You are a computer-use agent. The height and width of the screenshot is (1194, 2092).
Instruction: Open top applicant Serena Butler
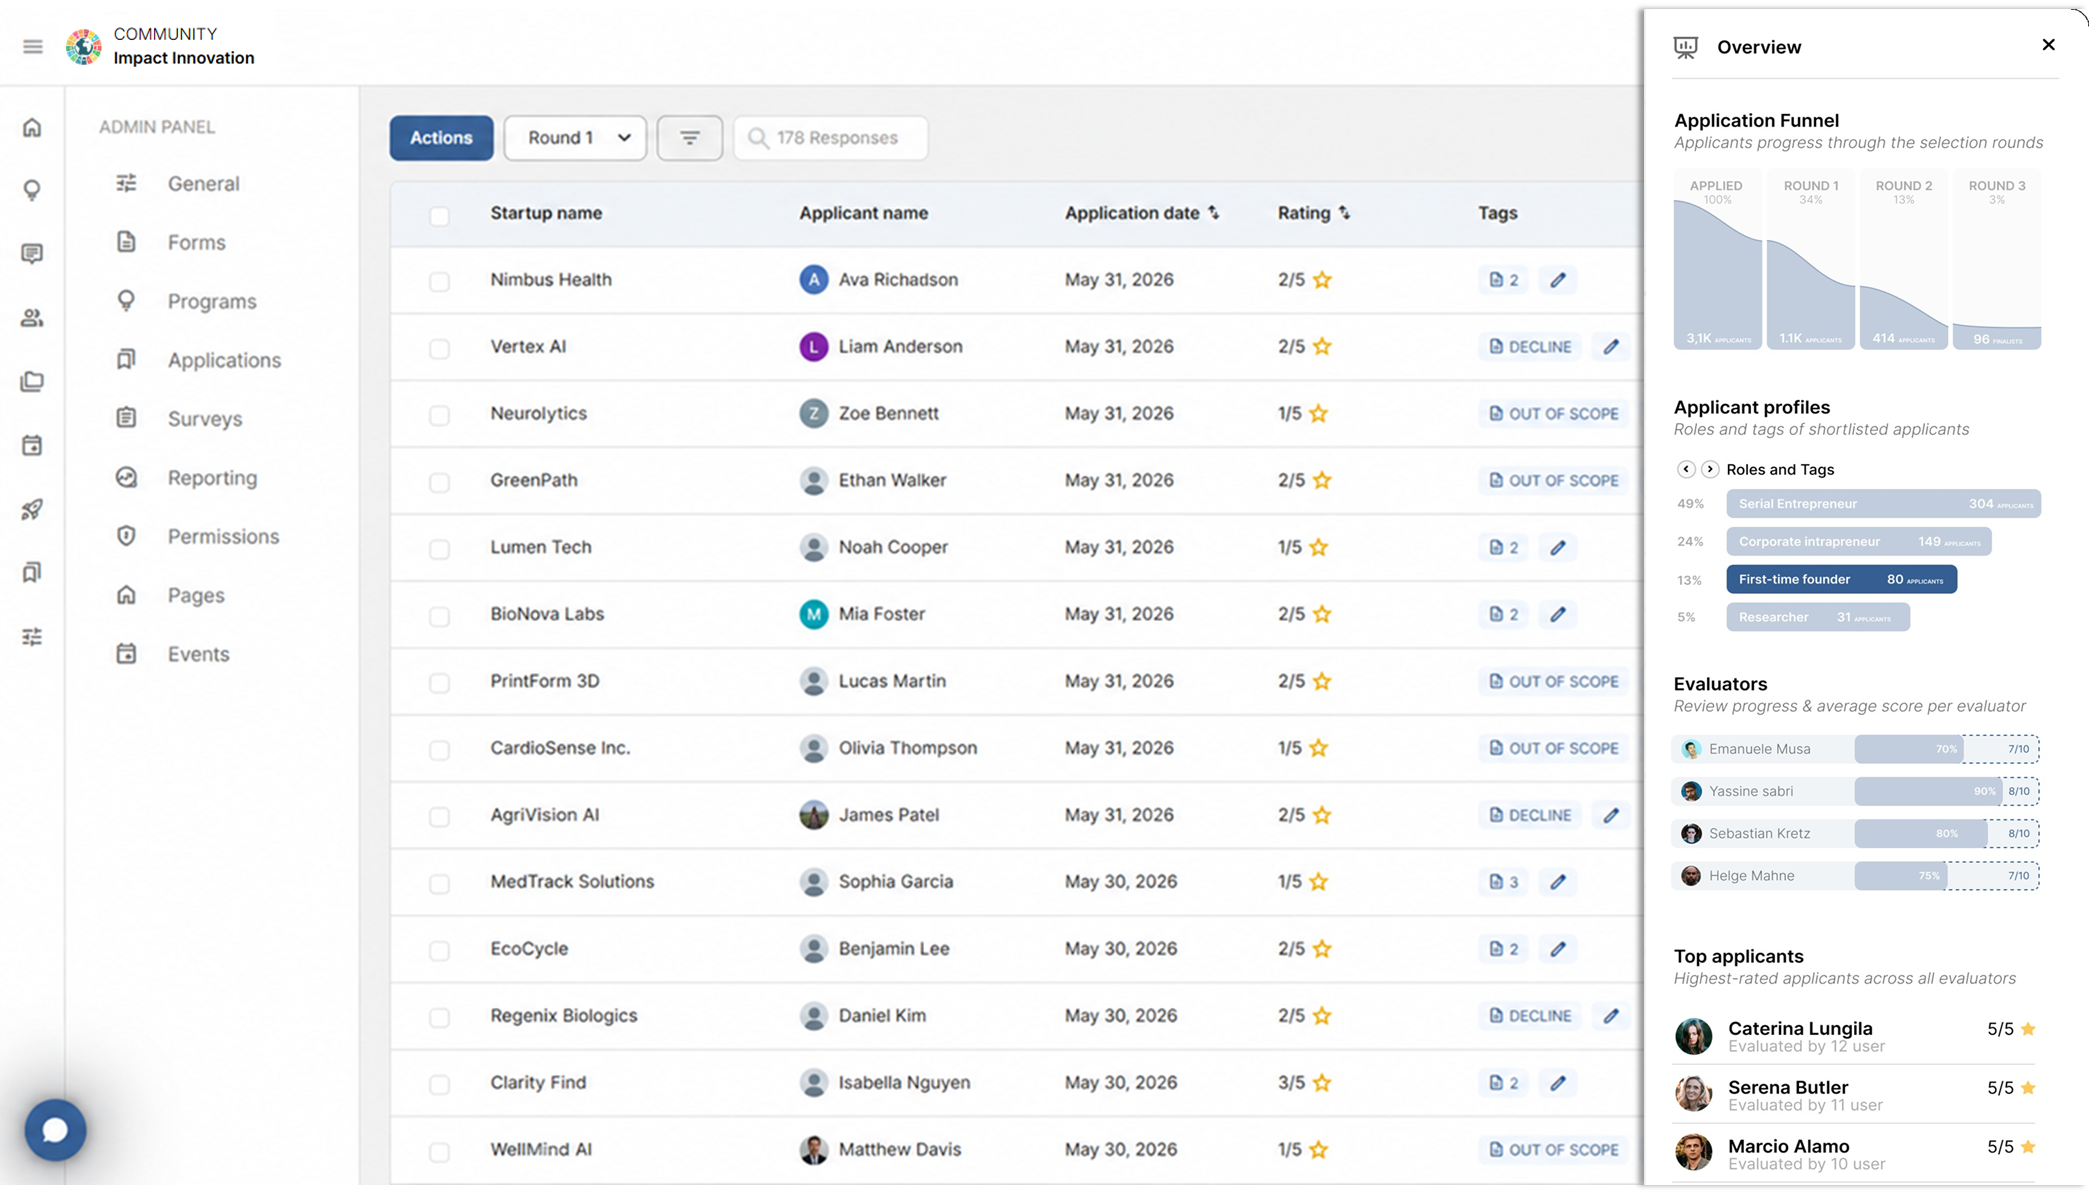tap(1855, 1095)
